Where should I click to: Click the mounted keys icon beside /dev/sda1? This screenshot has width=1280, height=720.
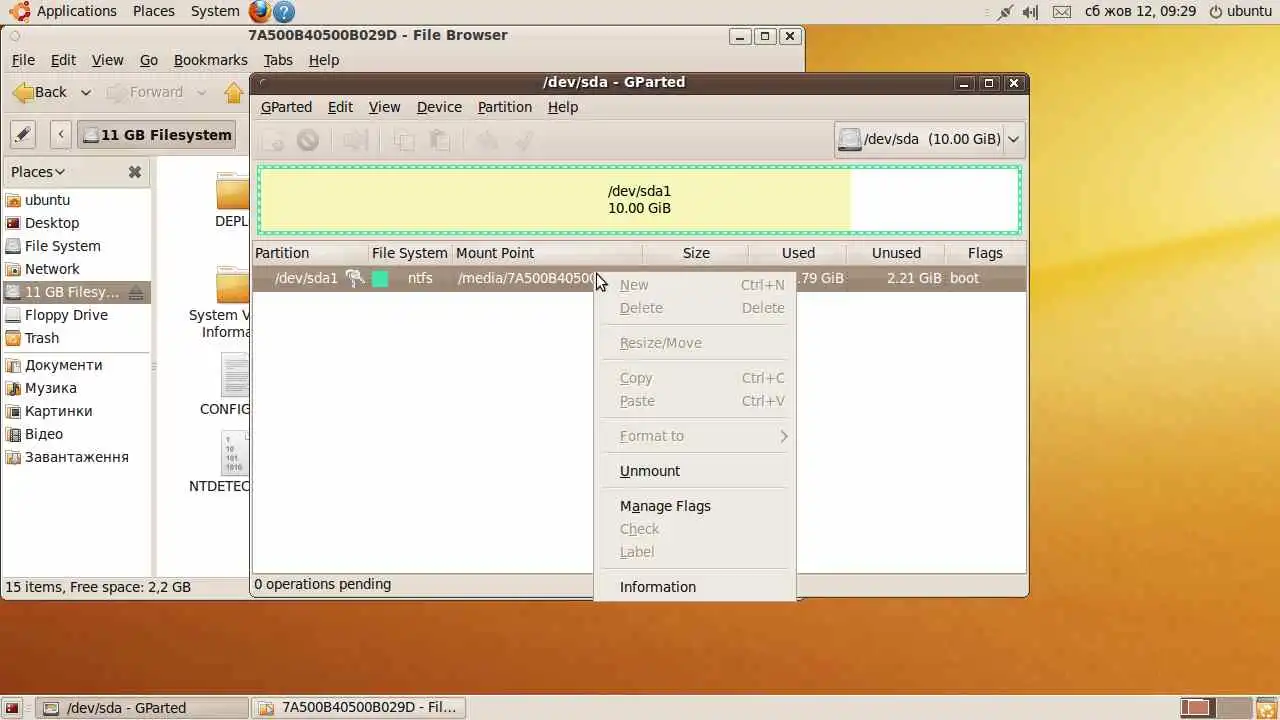point(355,278)
